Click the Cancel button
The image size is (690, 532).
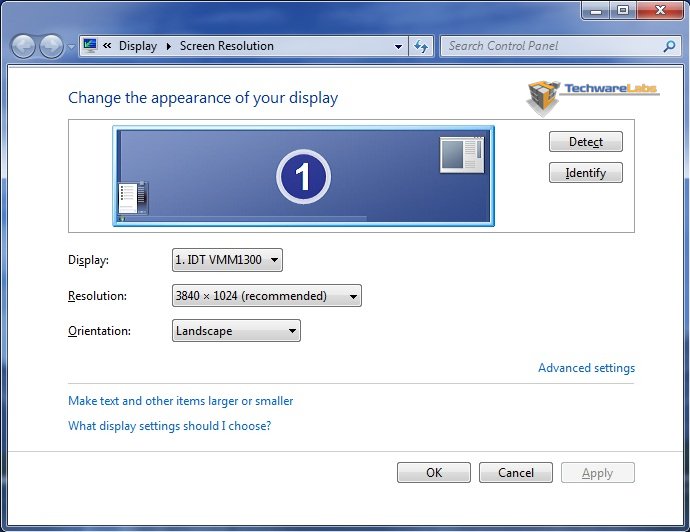click(516, 473)
